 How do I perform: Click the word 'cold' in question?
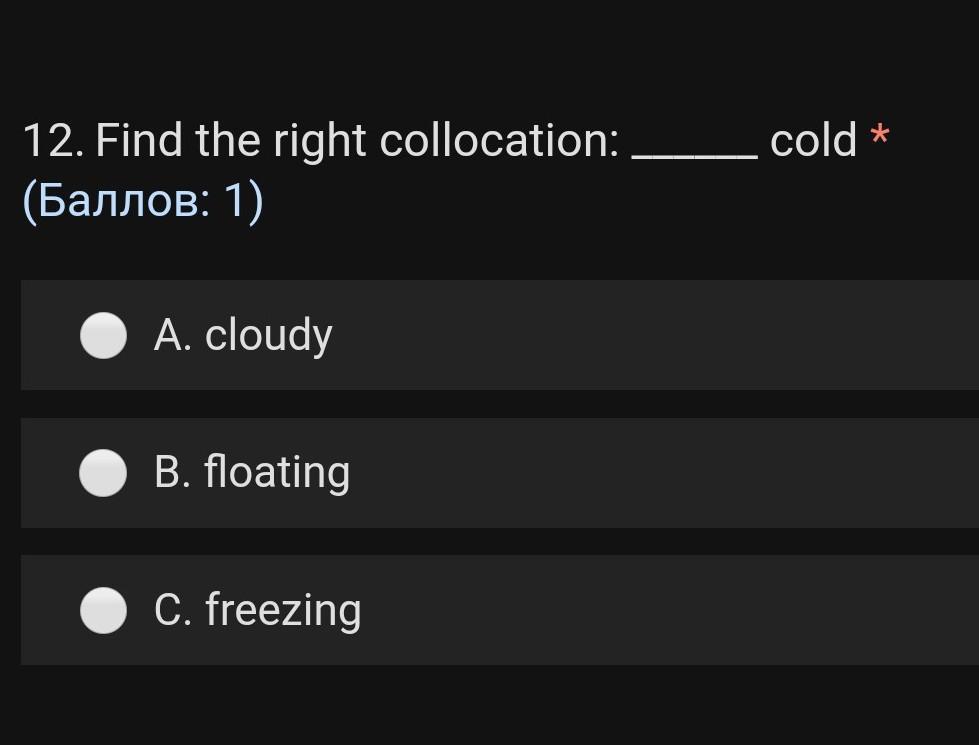[x=813, y=141]
